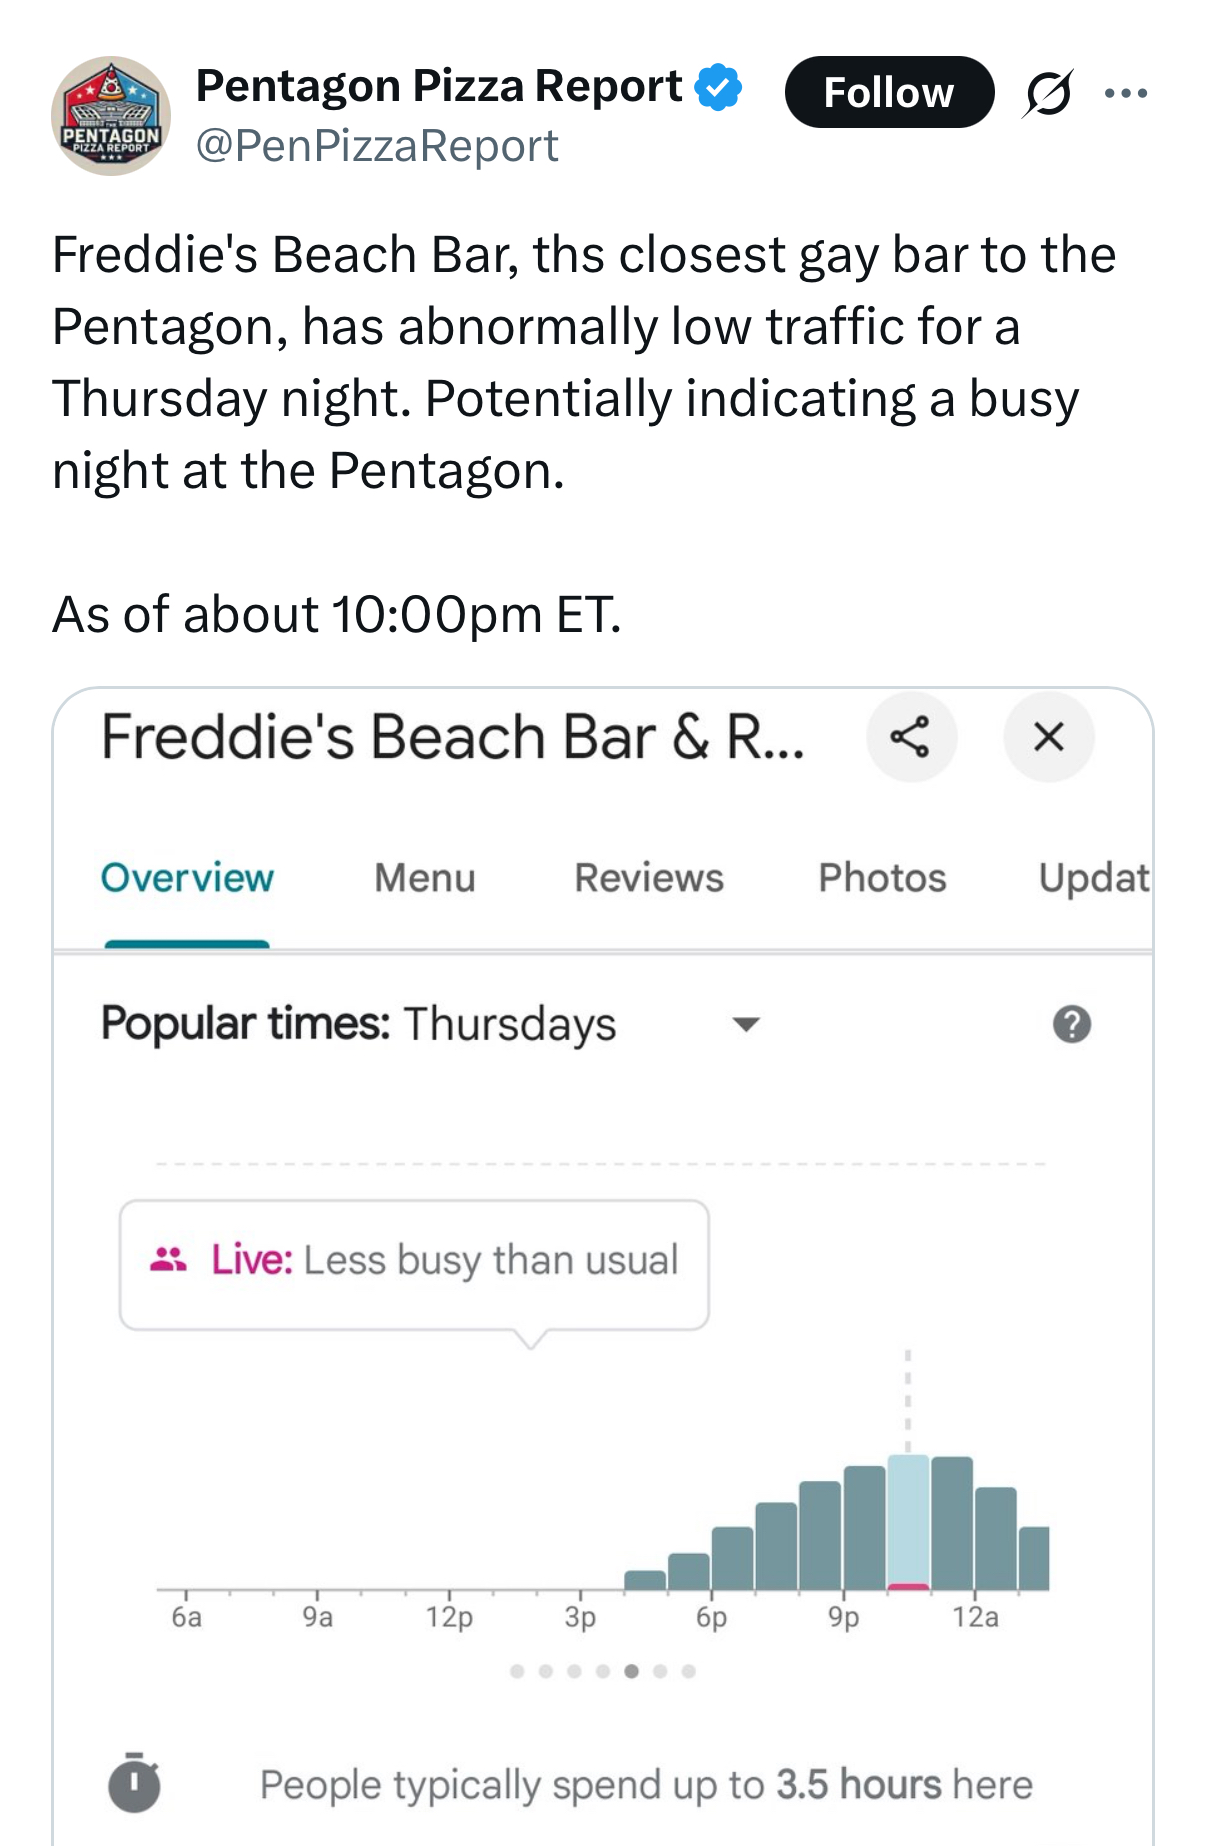The width and height of the screenshot is (1206, 1846).
Task: Expand the Thursdays day dropdown arrow
Action: tap(746, 1024)
